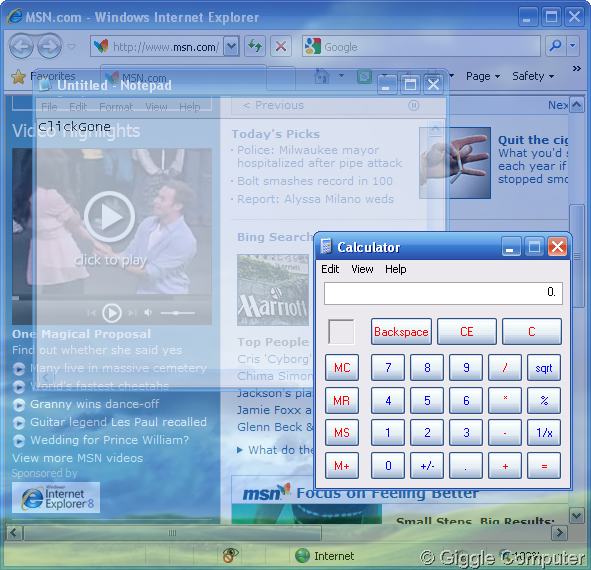591x570 pixels.
Task: Click the C clear button in Calculator
Action: pos(531,332)
